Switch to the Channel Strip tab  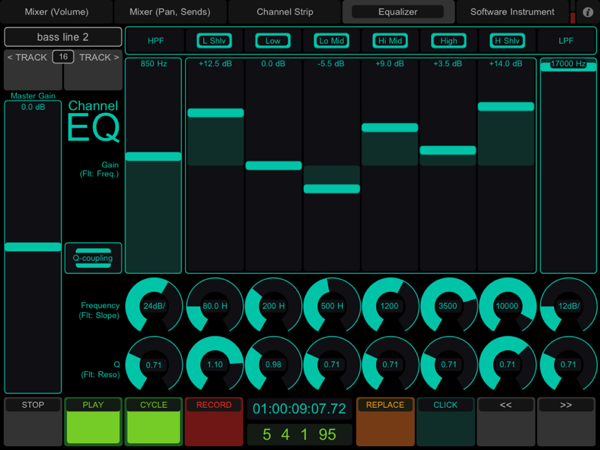pos(285,12)
